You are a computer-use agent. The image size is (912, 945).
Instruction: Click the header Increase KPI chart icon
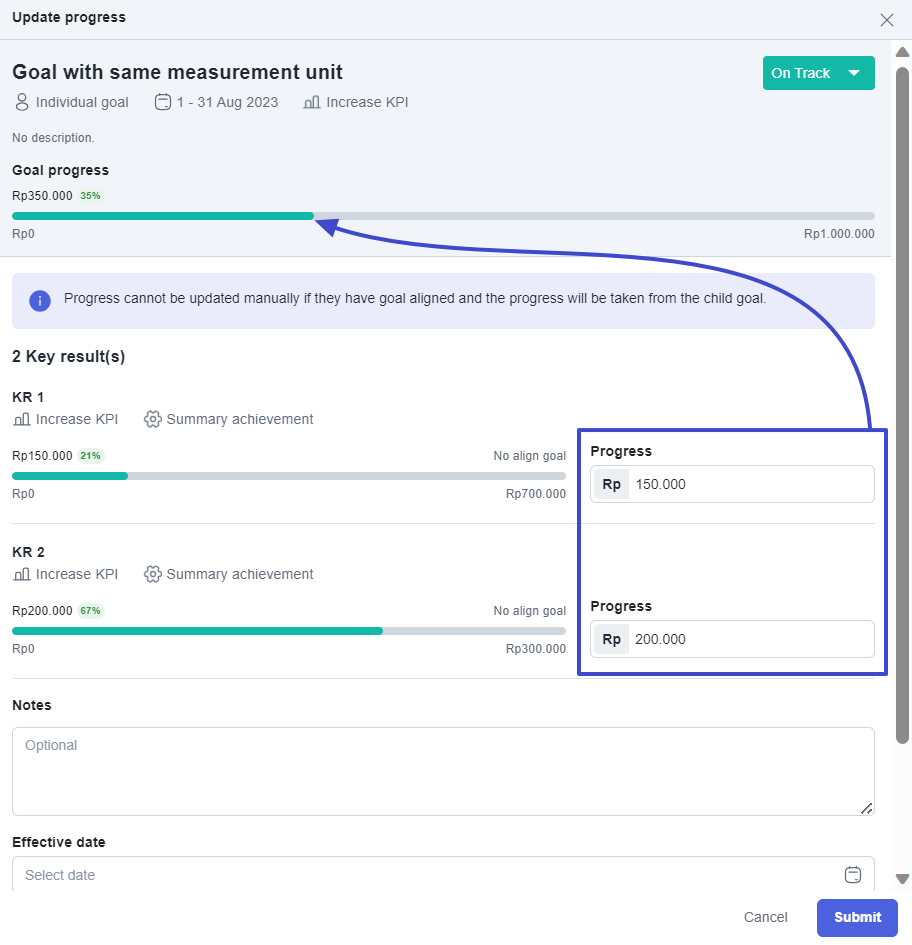312,102
